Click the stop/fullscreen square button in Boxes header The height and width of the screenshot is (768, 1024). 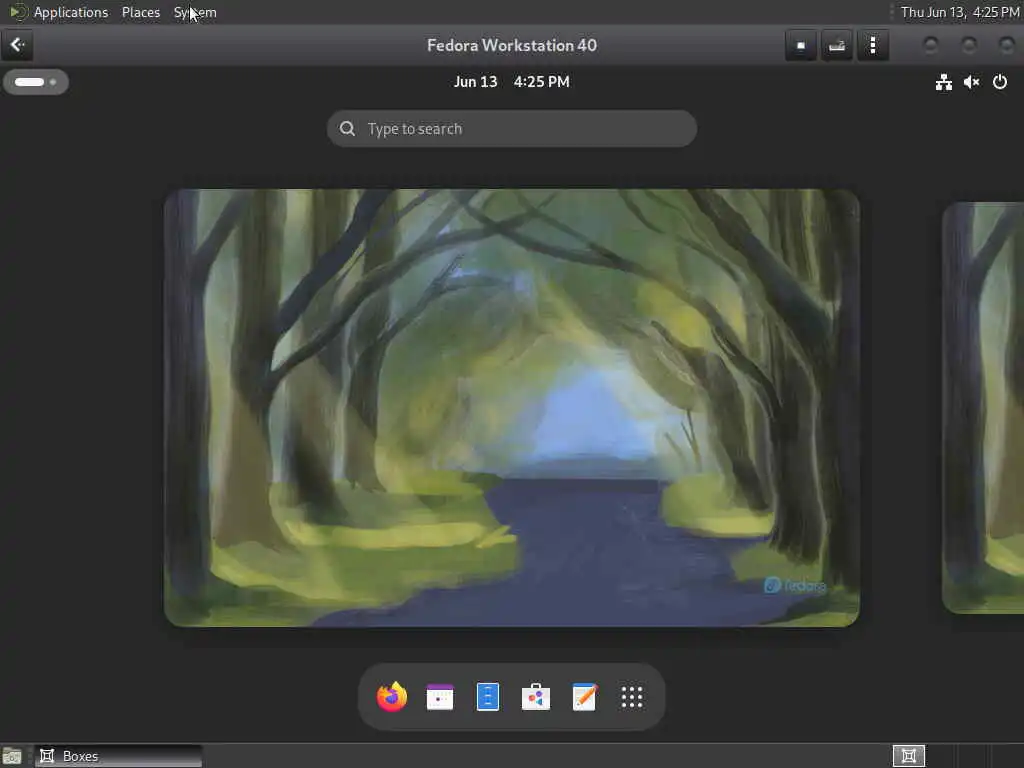click(x=801, y=45)
